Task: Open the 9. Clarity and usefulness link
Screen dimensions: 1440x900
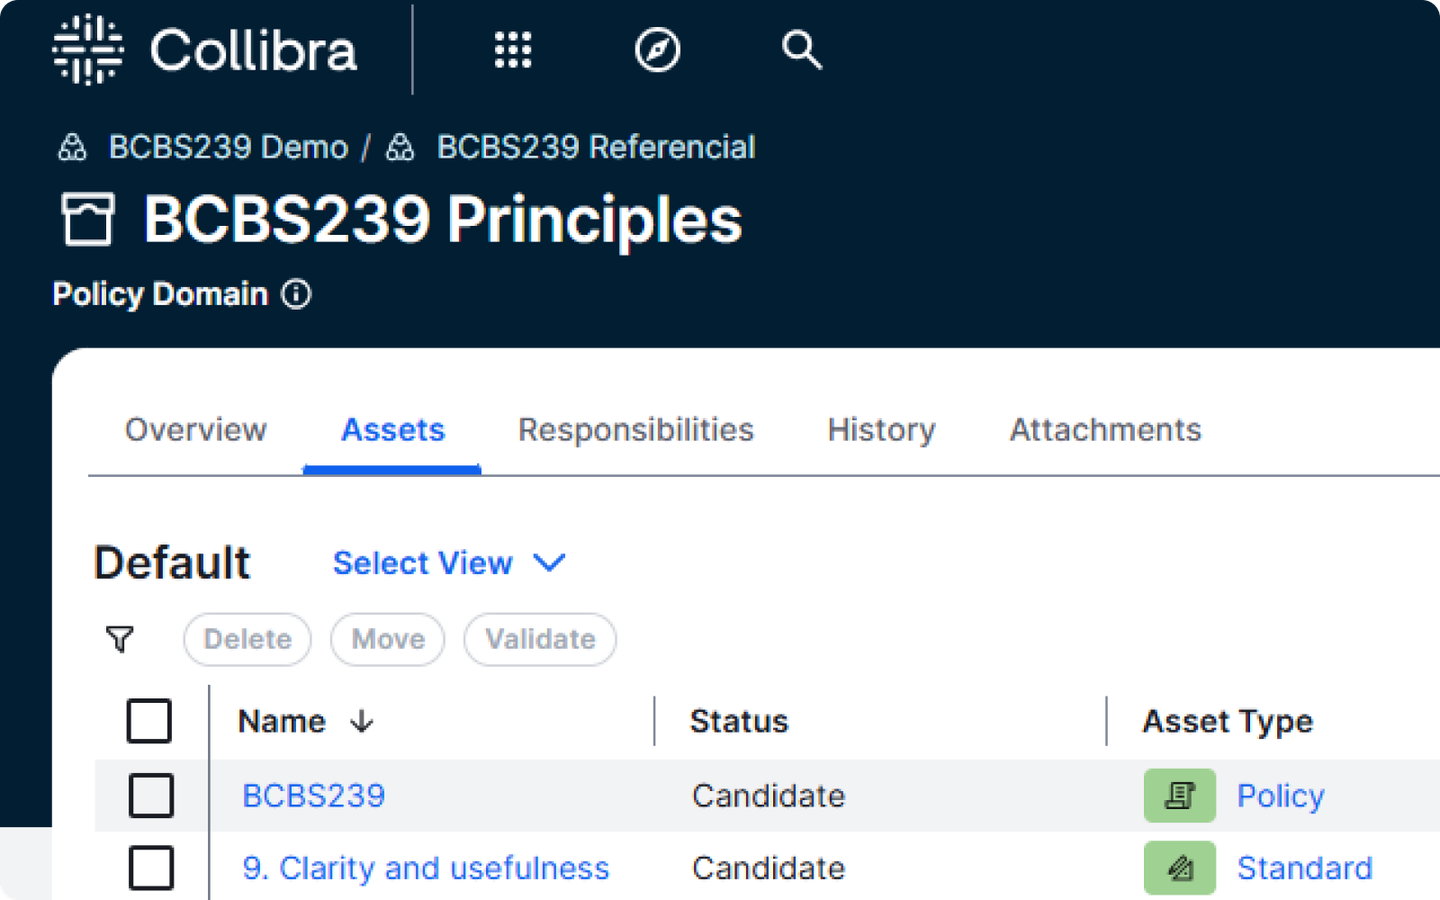Action: coord(426,868)
